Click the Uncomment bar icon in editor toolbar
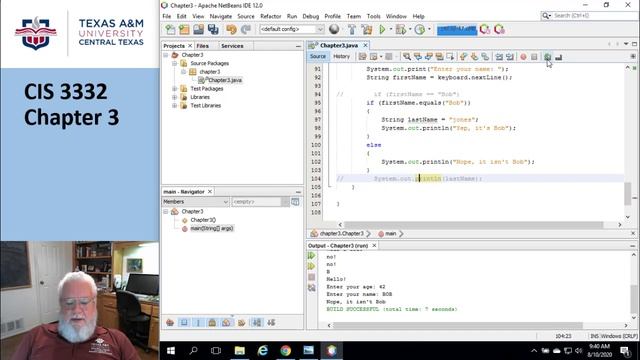This screenshot has width=640, height=360. [558, 57]
